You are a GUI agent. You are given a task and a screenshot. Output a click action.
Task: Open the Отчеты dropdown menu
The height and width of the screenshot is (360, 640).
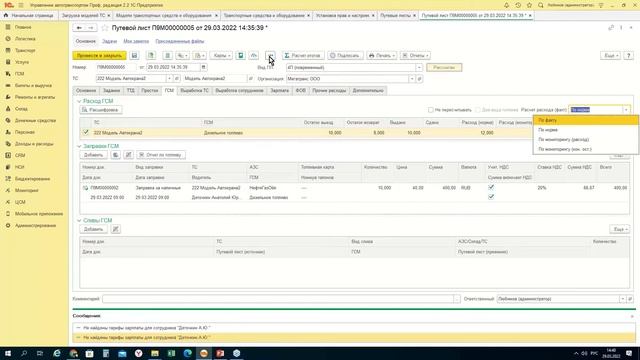tap(415, 56)
